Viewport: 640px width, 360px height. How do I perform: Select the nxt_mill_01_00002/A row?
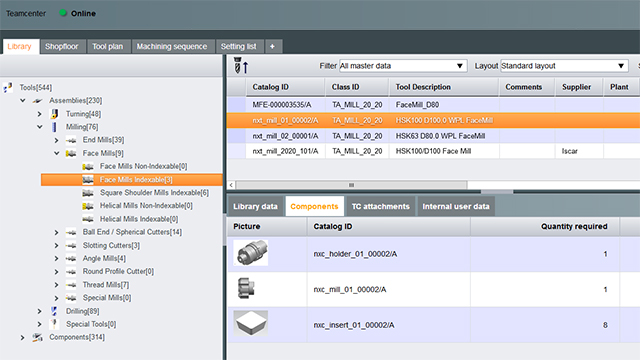pyautogui.click(x=433, y=120)
